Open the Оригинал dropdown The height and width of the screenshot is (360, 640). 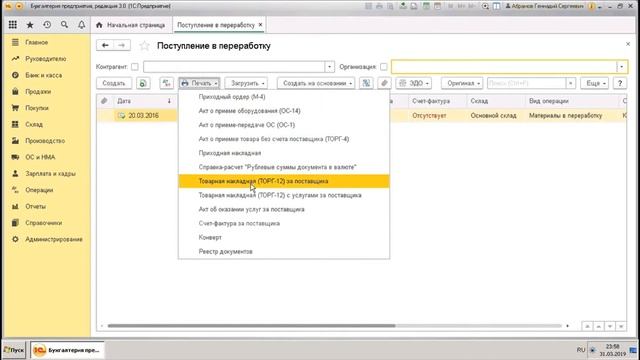pyautogui.click(x=462, y=83)
